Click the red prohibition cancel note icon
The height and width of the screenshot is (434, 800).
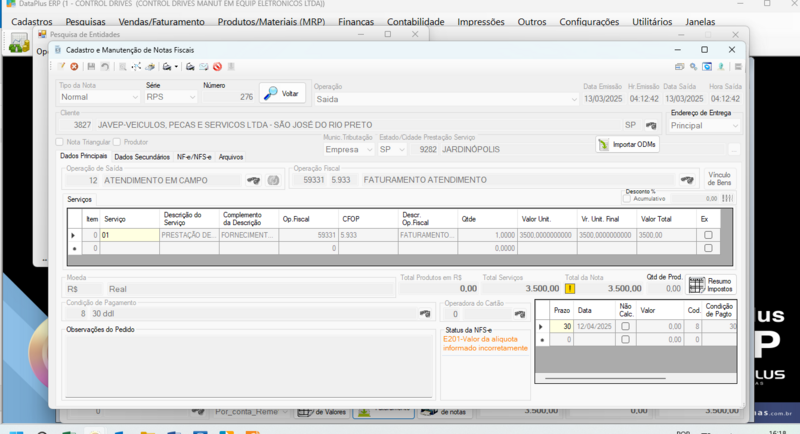[217, 66]
